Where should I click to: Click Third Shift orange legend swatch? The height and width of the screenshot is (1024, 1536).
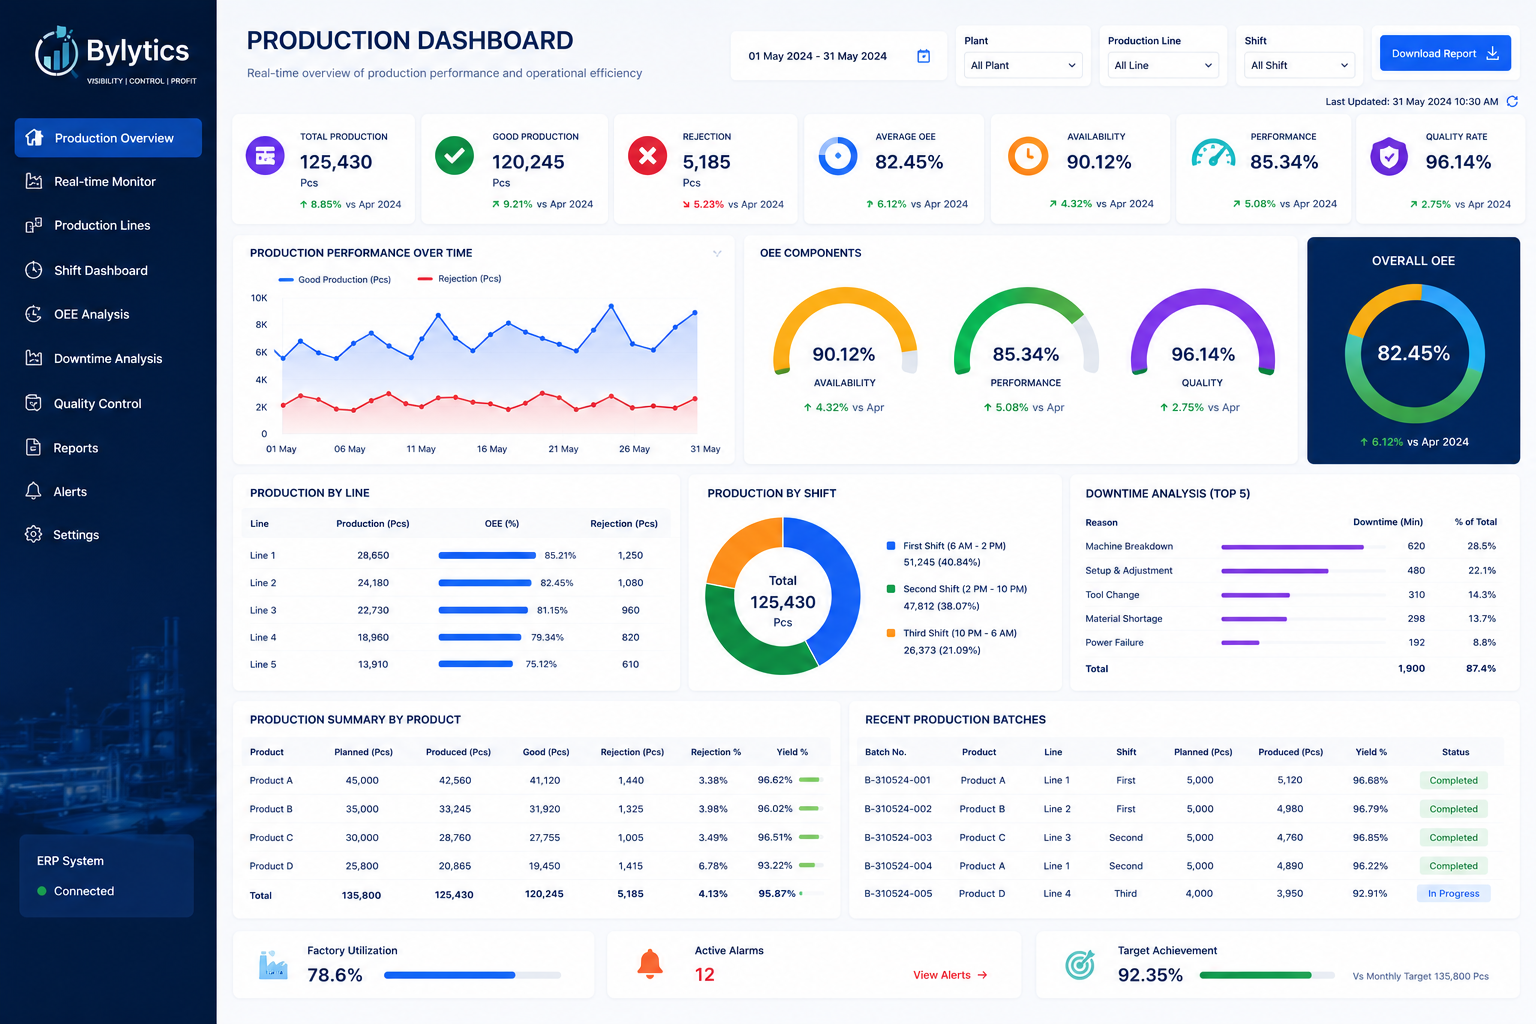click(x=891, y=633)
